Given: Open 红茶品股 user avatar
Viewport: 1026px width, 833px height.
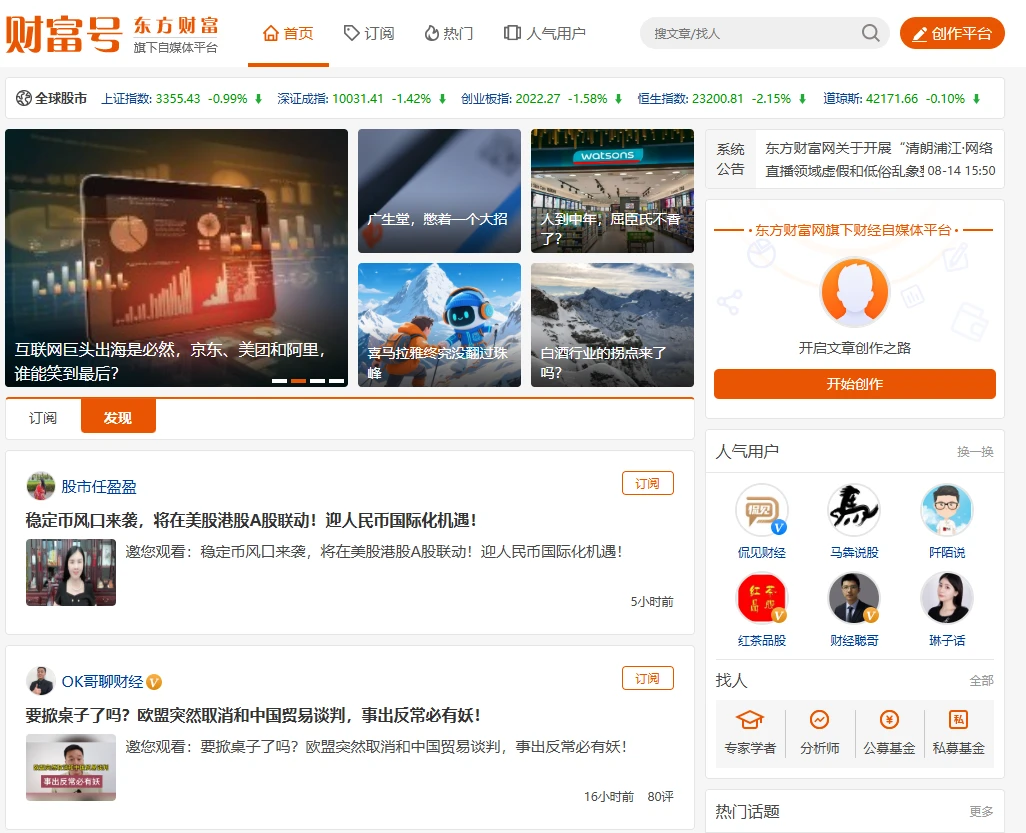Looking at the screenshot, I should (762, 597).
